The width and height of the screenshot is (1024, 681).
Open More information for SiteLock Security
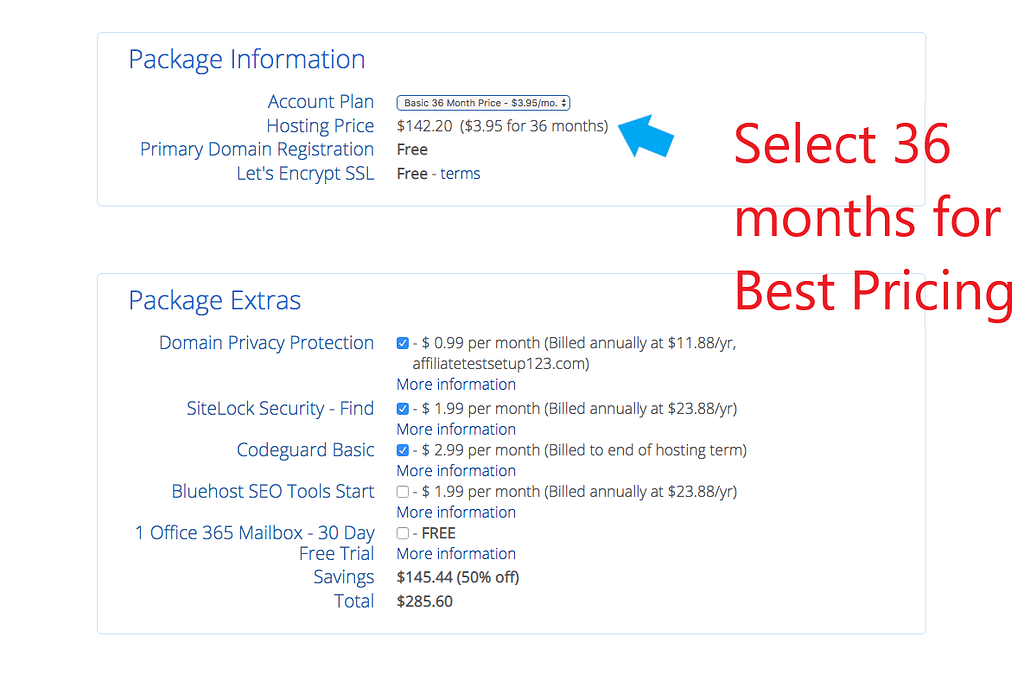[x=456, y=428]
